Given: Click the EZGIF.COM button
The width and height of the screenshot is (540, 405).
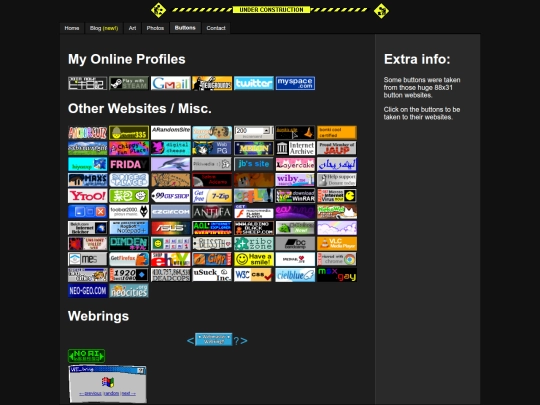Looking at the screenshot, I should (x=170, y=212).
